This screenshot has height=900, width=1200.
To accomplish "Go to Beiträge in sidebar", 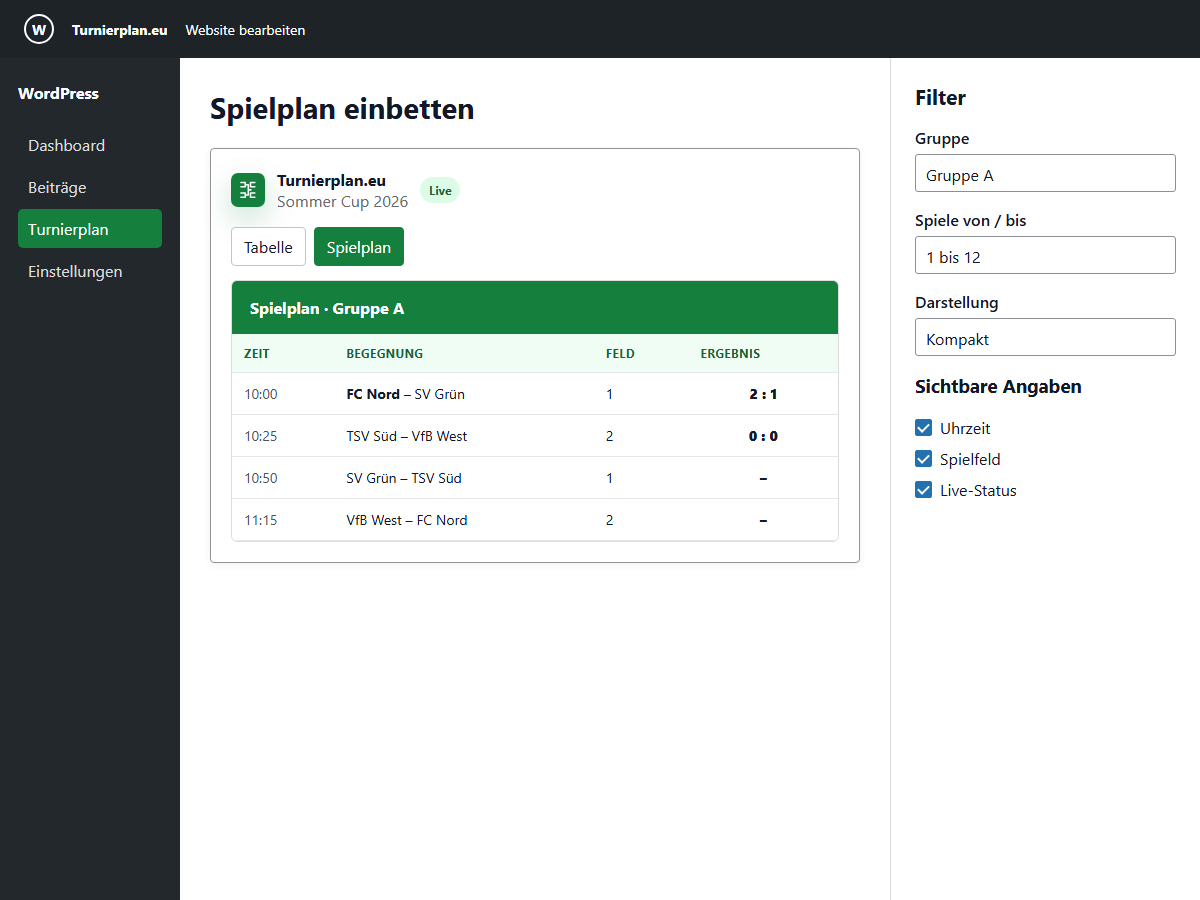I will tap(90, 187).
